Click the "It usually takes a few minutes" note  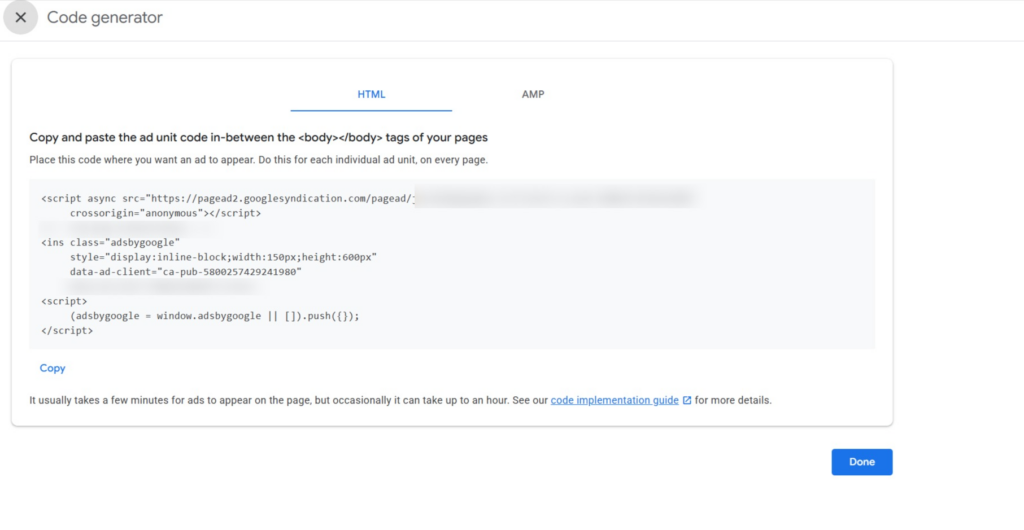tap(288, 400)
